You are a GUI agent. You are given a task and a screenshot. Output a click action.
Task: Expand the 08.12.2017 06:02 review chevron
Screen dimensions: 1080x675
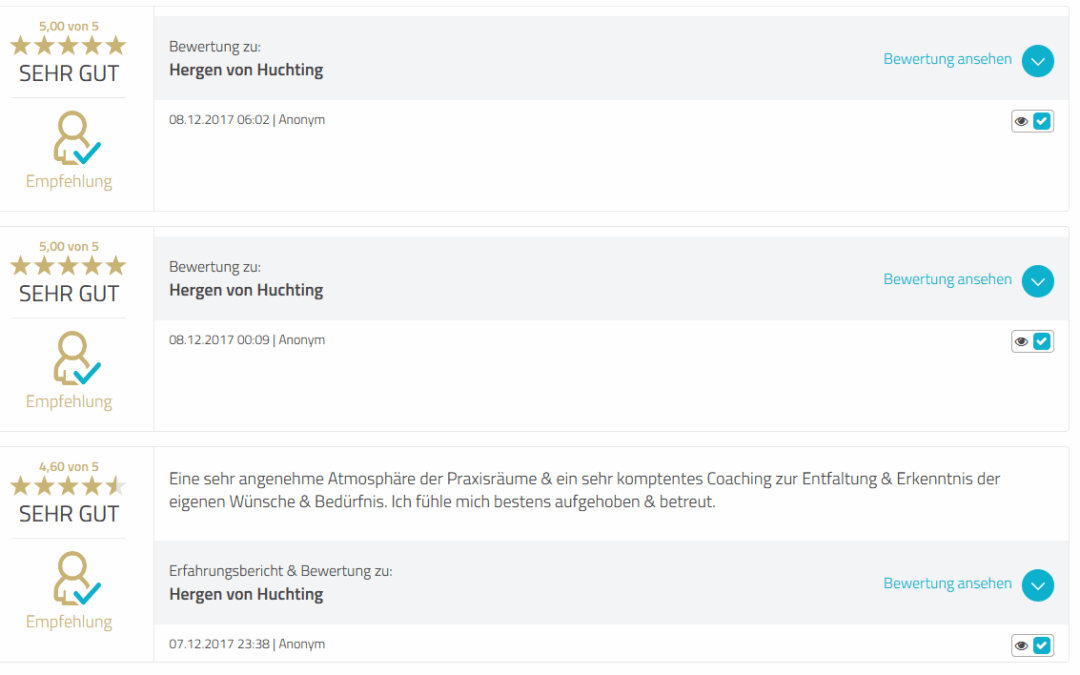1038,60
